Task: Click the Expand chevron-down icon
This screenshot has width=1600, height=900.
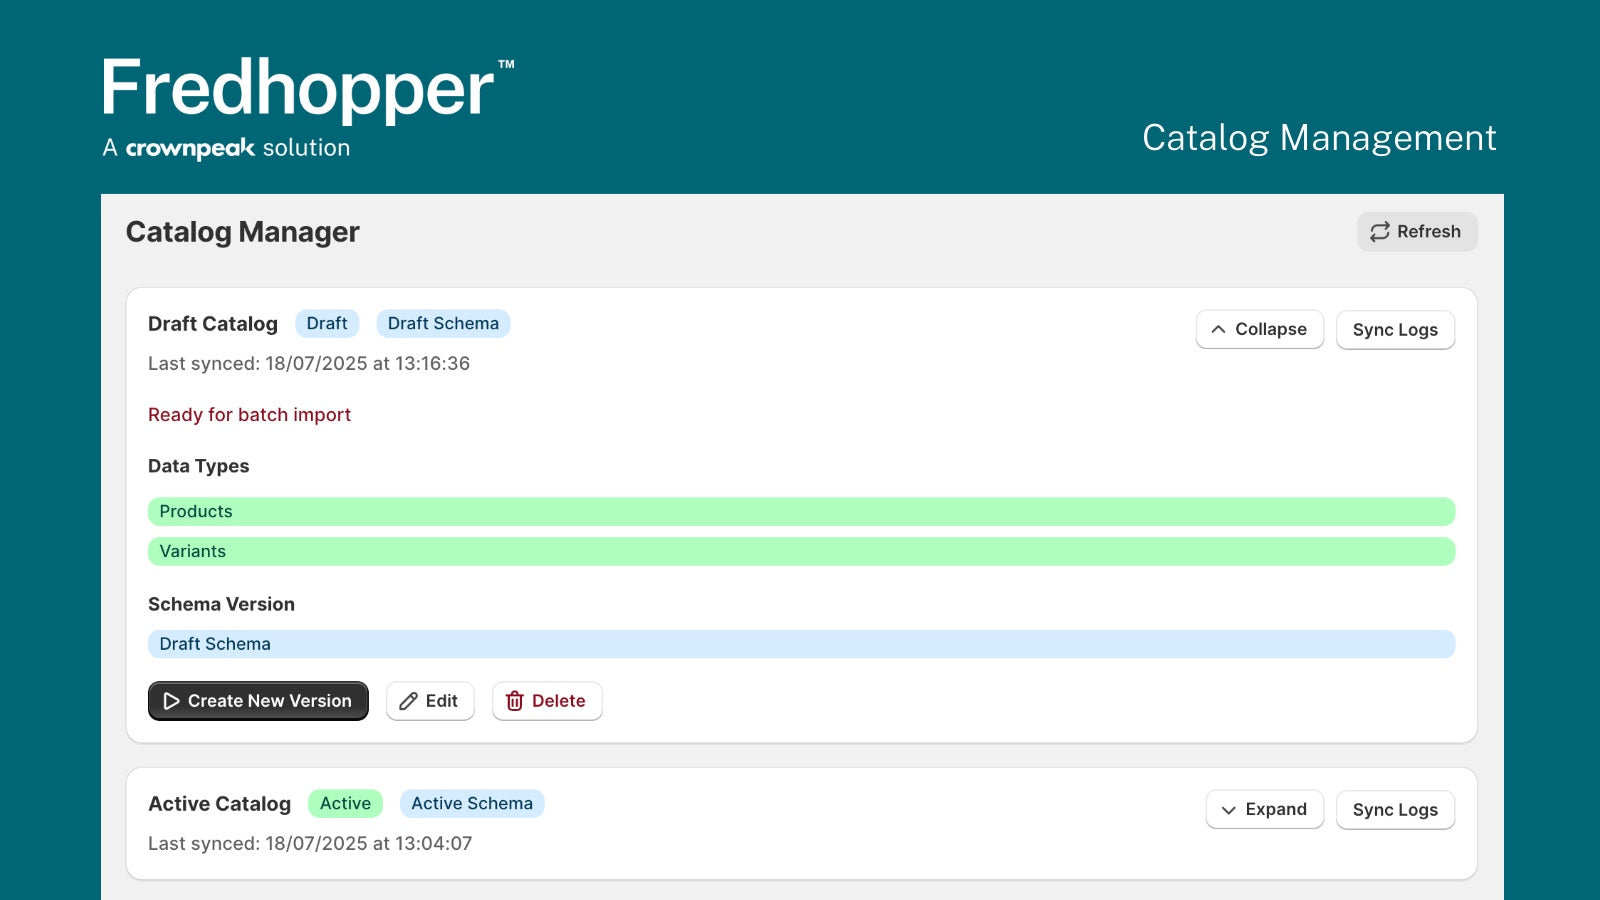Action: point(1229,810)
